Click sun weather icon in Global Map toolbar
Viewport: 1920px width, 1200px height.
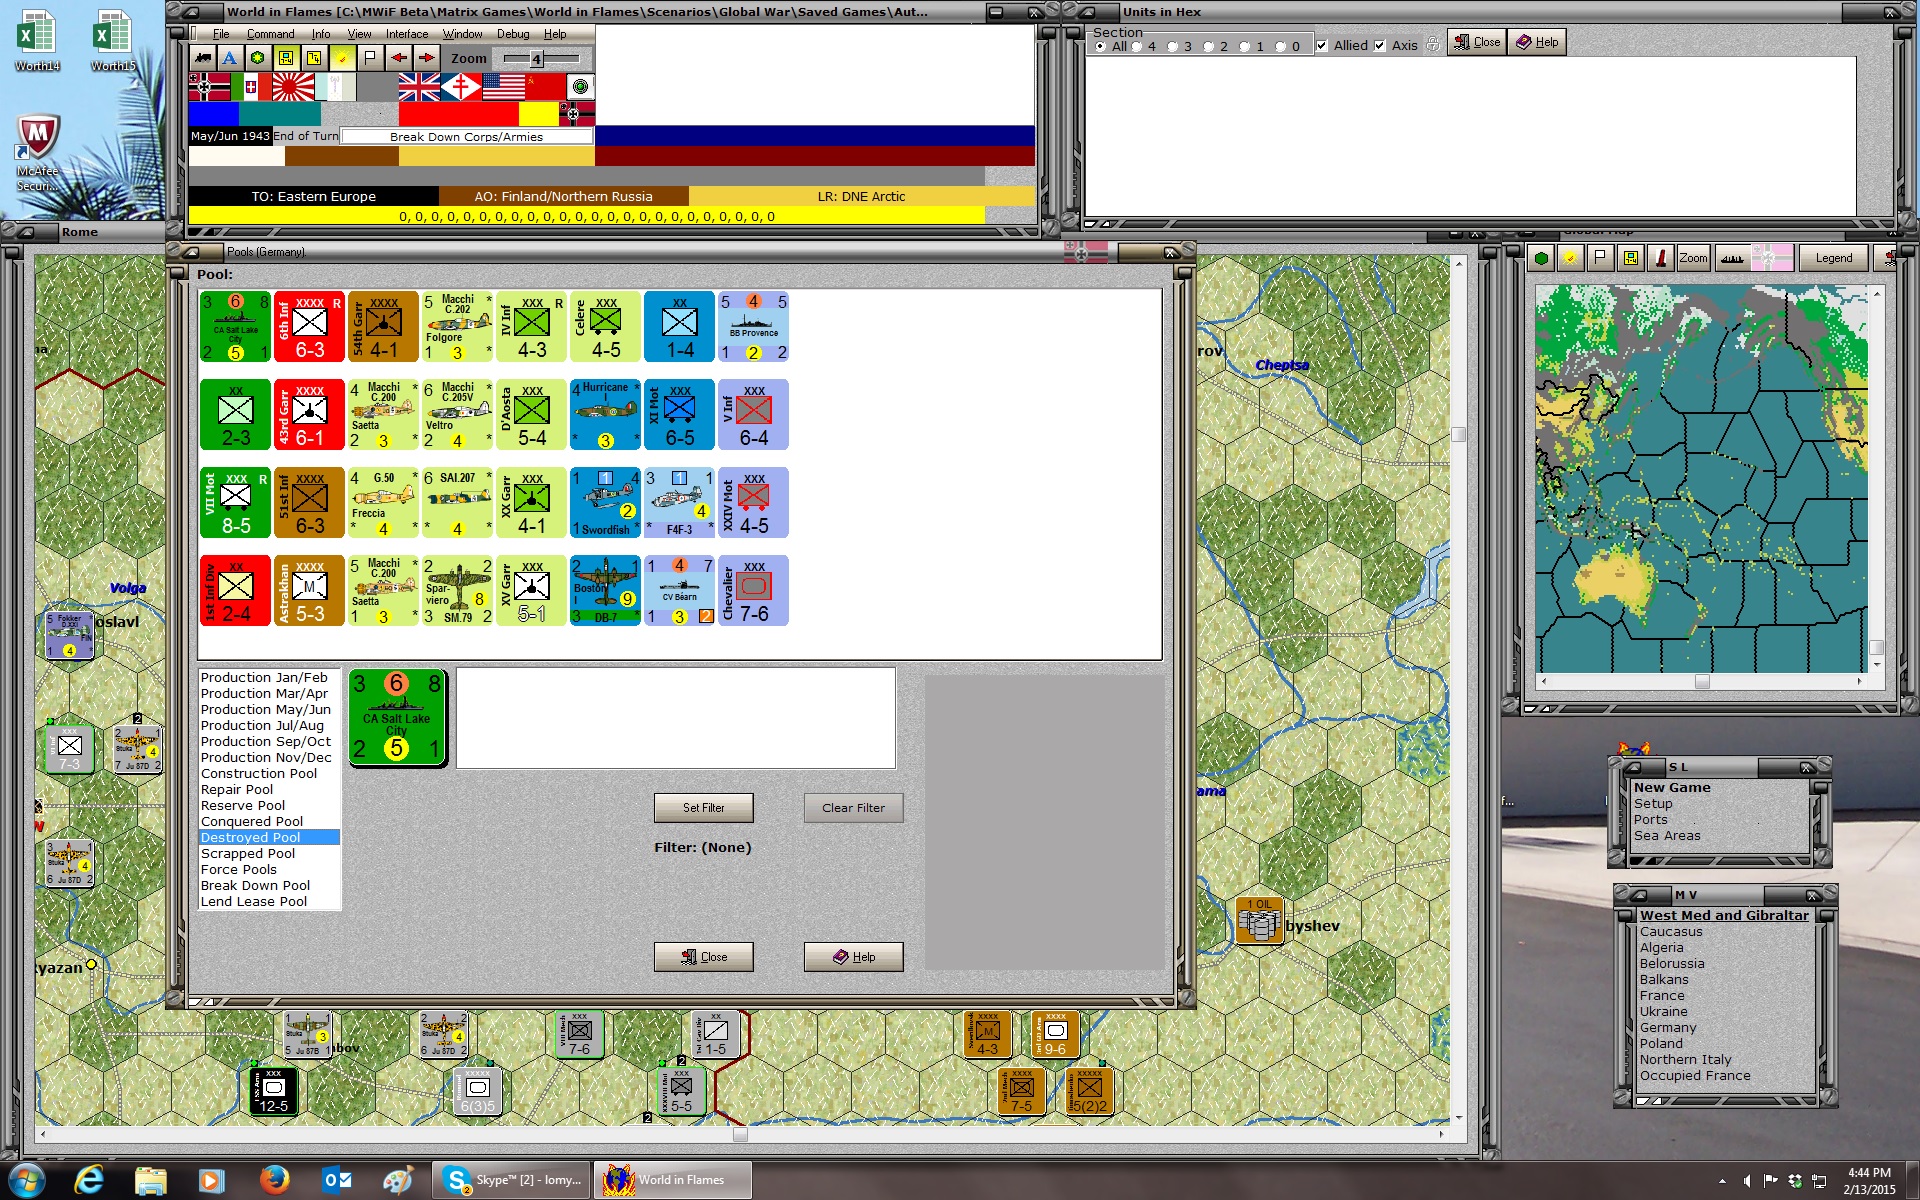[1570, 258]
